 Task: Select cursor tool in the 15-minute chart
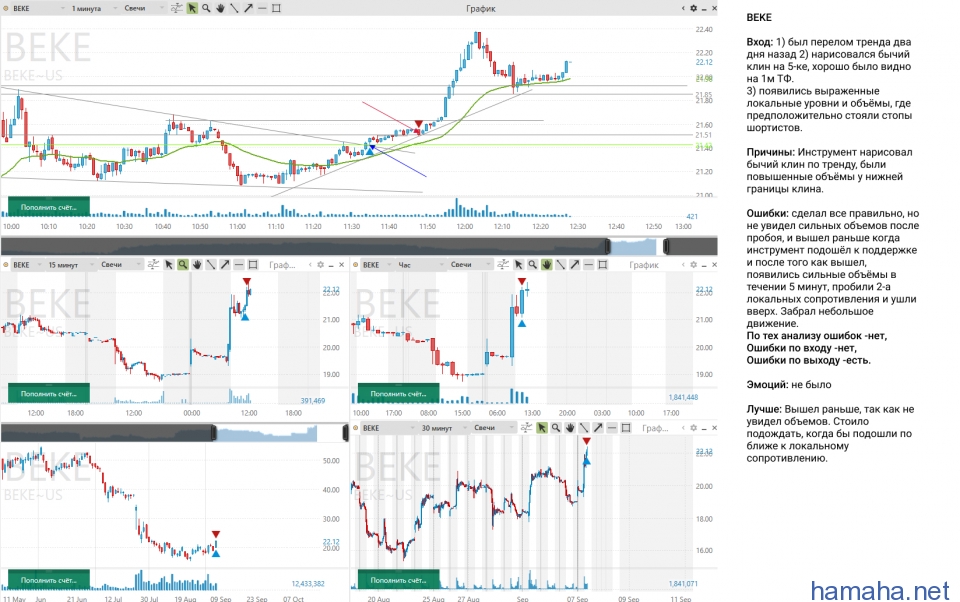tap(168, 265)
